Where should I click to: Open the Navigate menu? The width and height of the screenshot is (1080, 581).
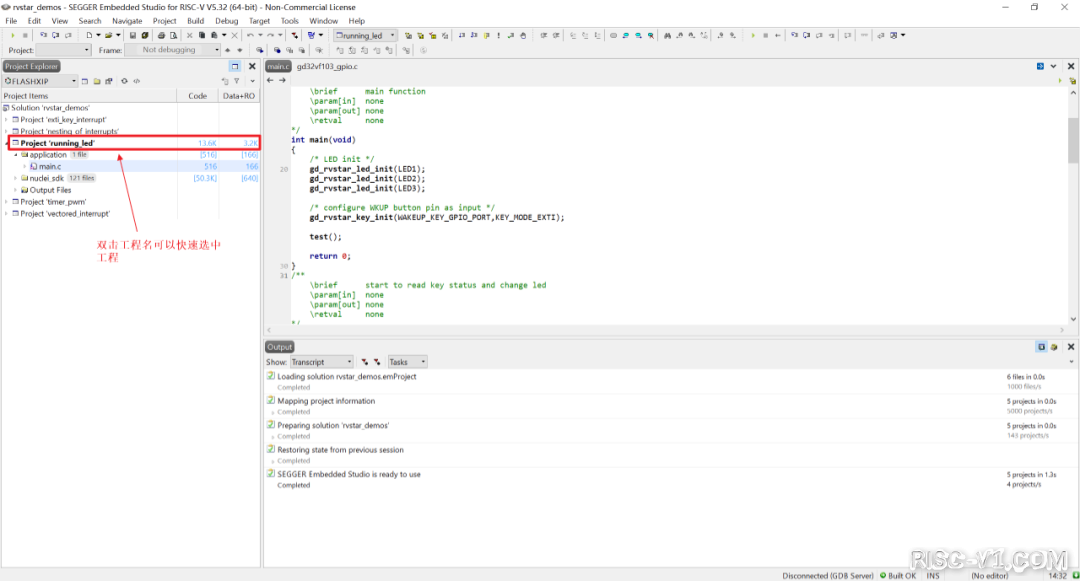click(127, 21)
